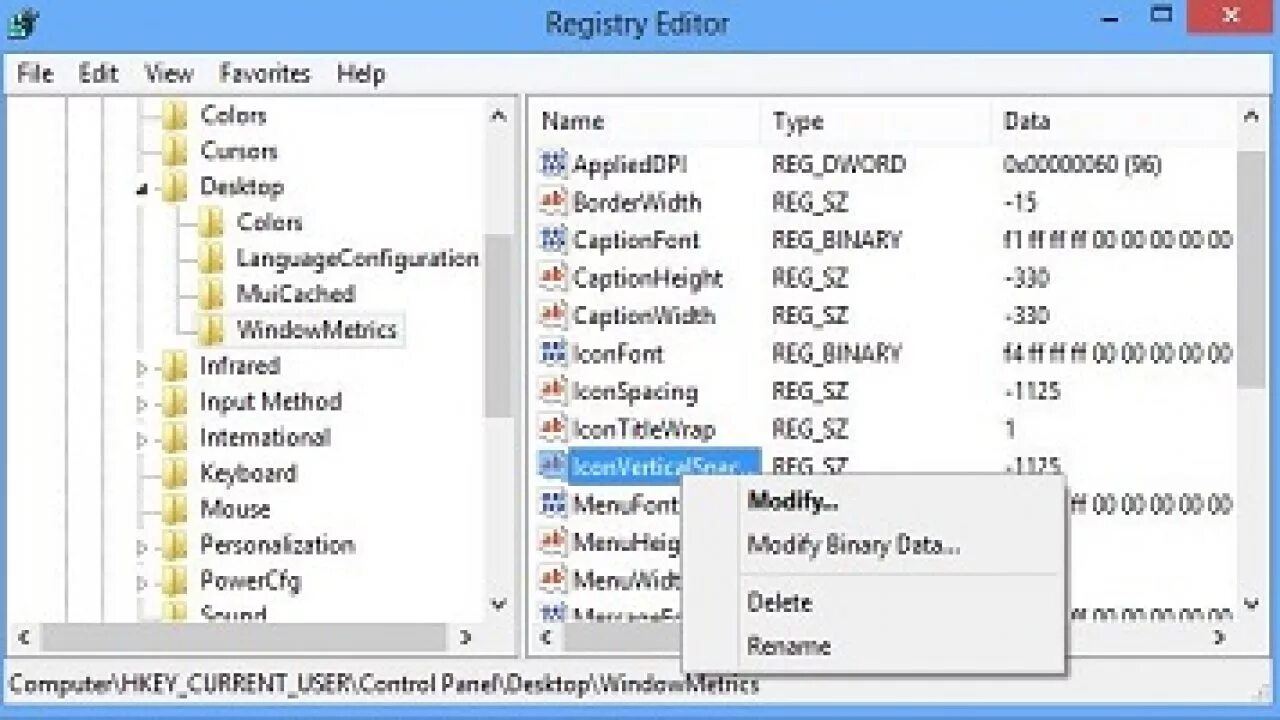Click the IconFont binary value icon
The width and height of the screenshot is (1280, 720).
tap(553, 353)
